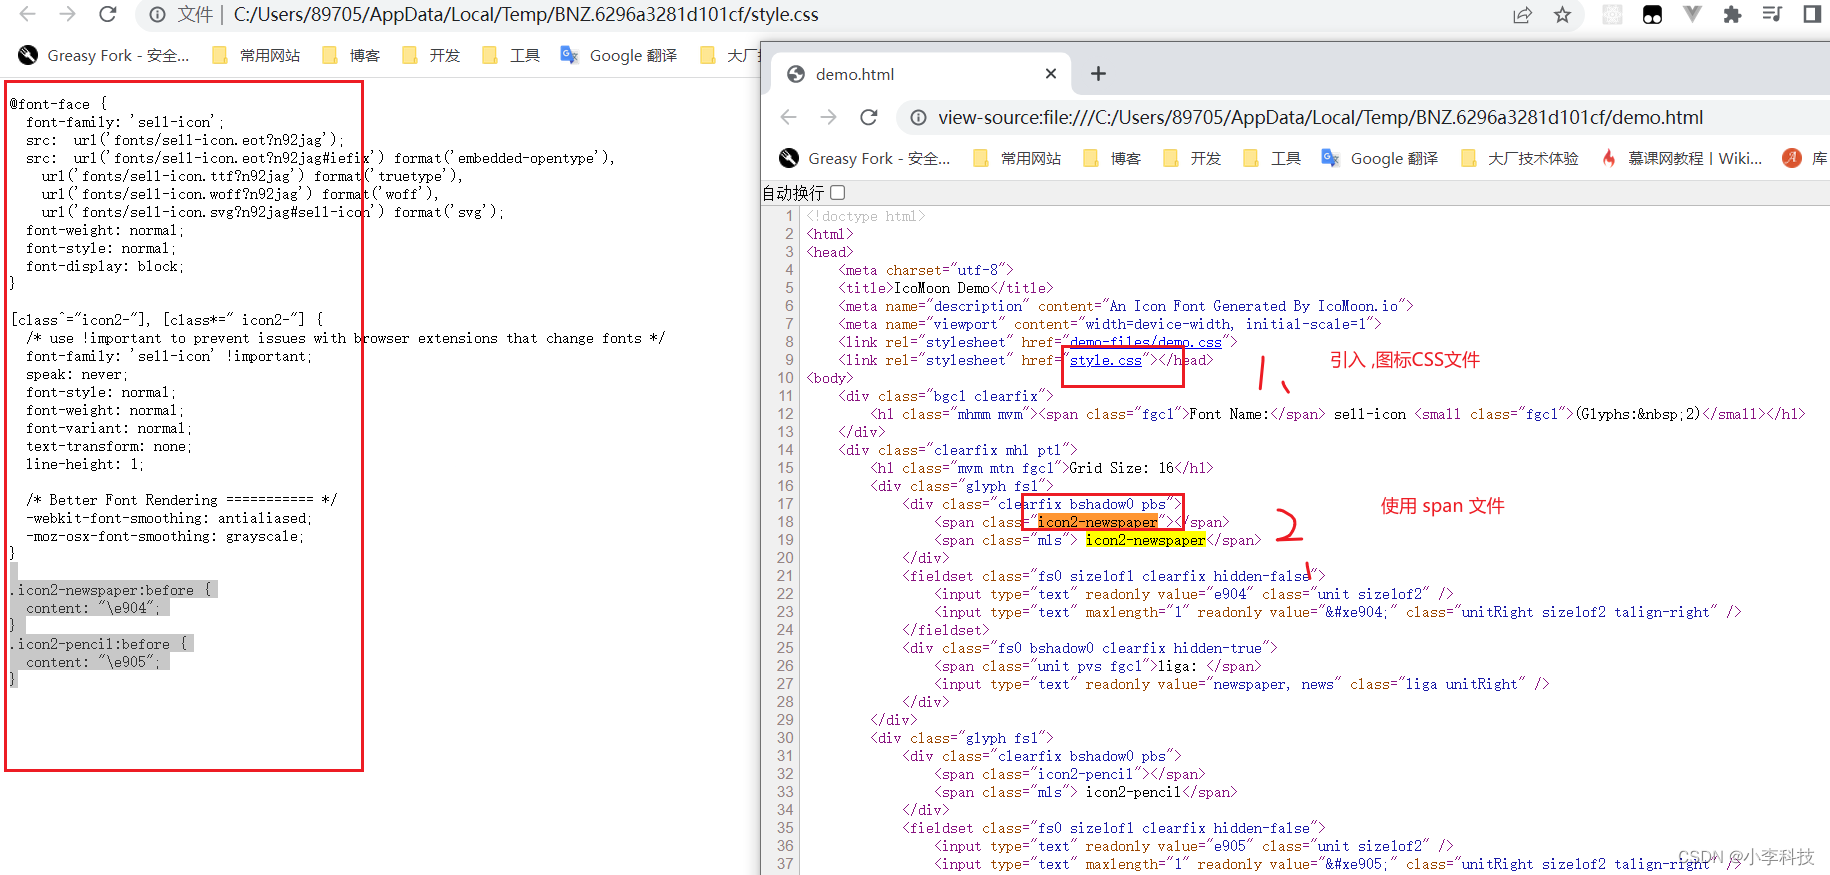Expand 常用网站 folder in the view-source window
This screenshot has height=875, width=1830.
tap(1018, 158)
